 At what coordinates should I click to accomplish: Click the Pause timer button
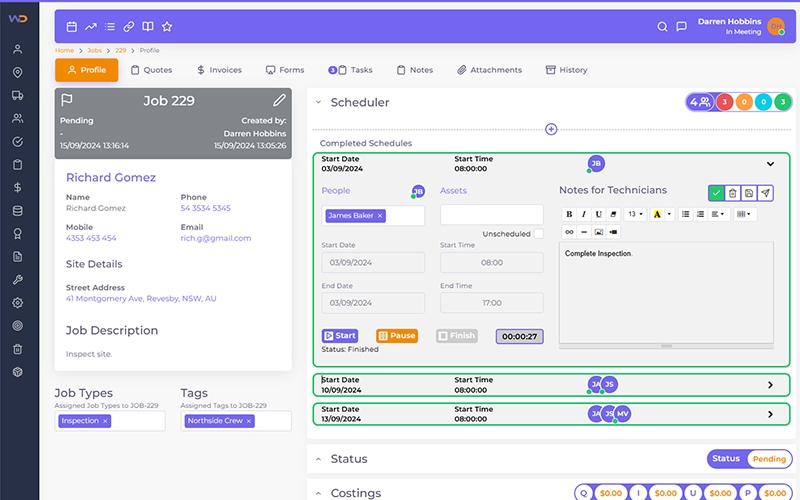point(397,336)
